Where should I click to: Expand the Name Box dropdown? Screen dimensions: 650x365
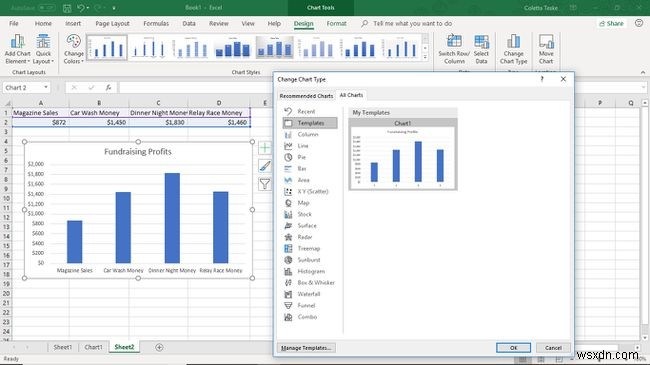coord(46,88)
